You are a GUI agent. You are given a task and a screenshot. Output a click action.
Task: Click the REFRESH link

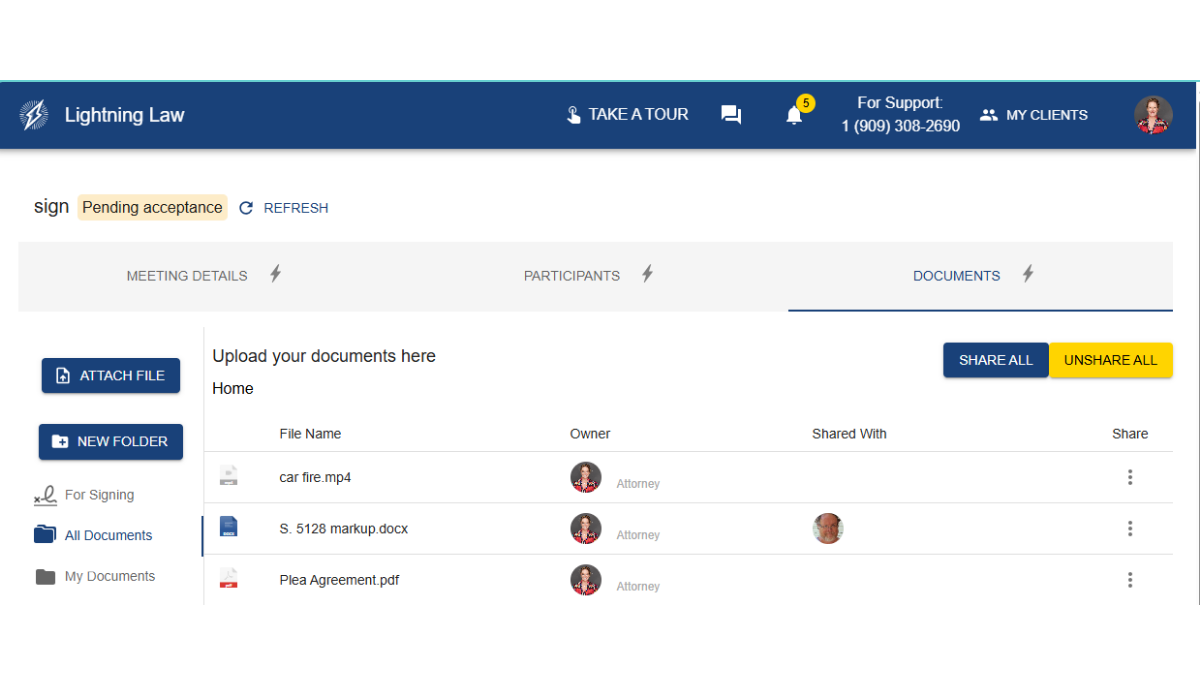(296, 208)
